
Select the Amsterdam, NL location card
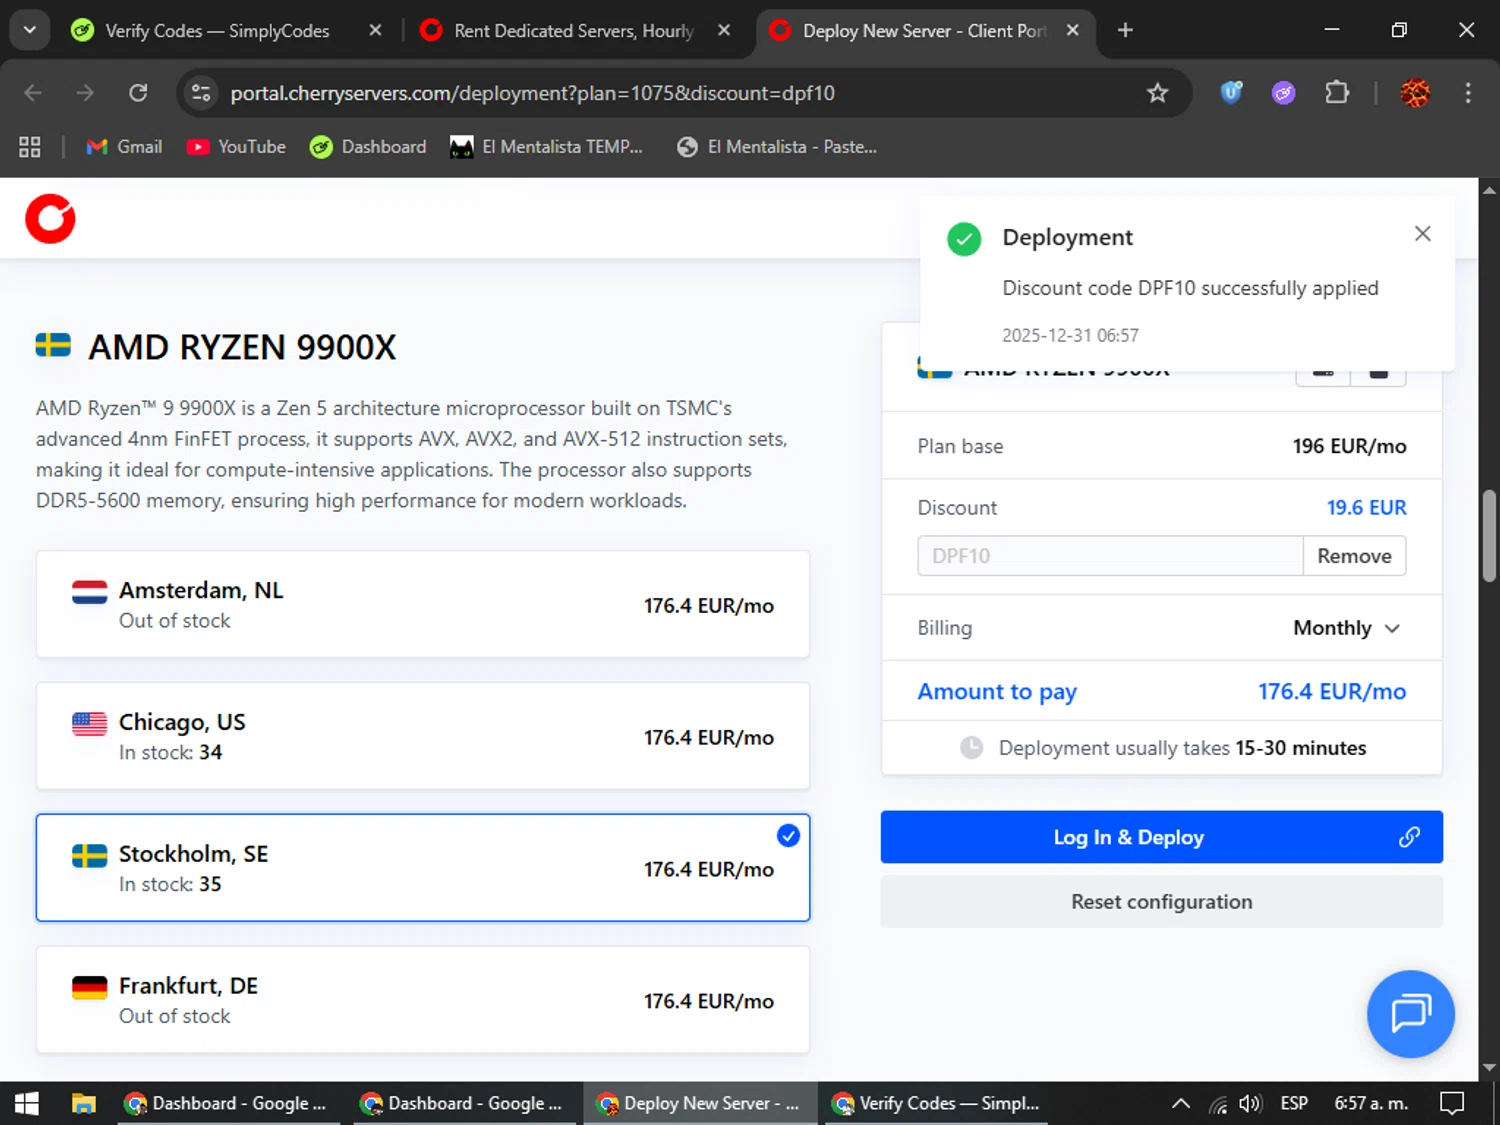[x=423, y=604]
